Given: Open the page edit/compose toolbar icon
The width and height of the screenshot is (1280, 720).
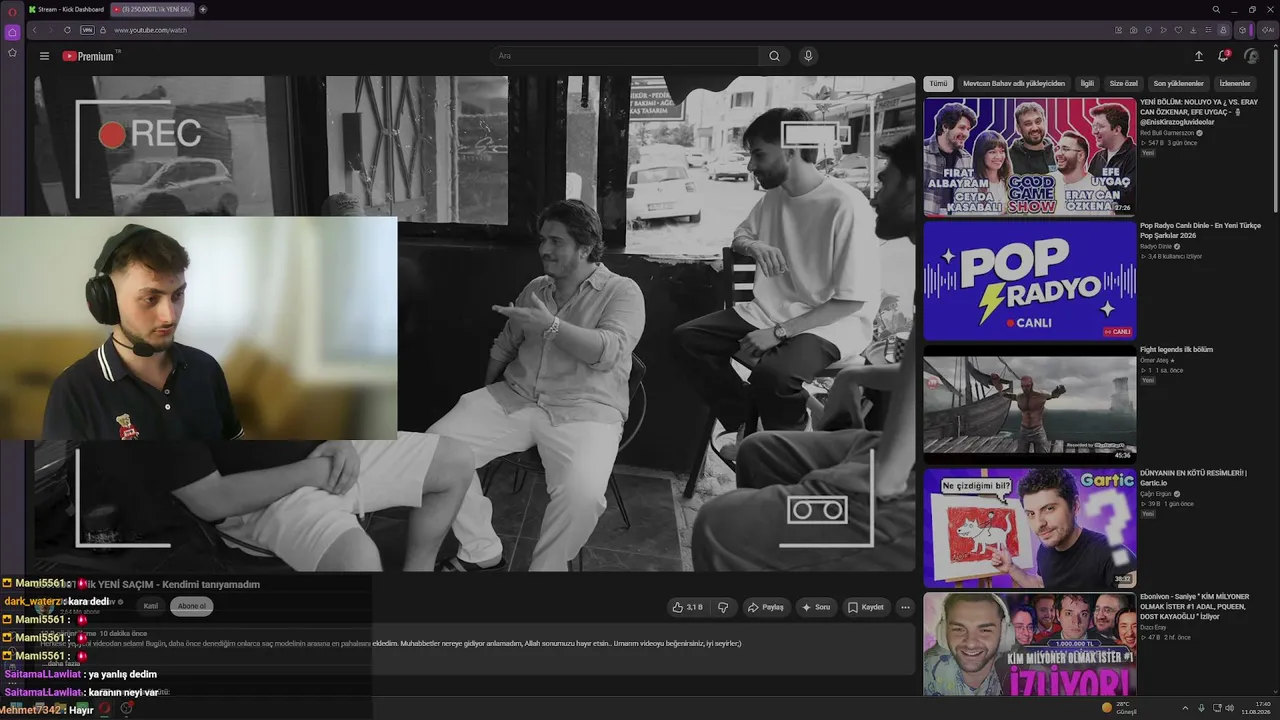Looking at the screenshot, I should coord(1118,30).
